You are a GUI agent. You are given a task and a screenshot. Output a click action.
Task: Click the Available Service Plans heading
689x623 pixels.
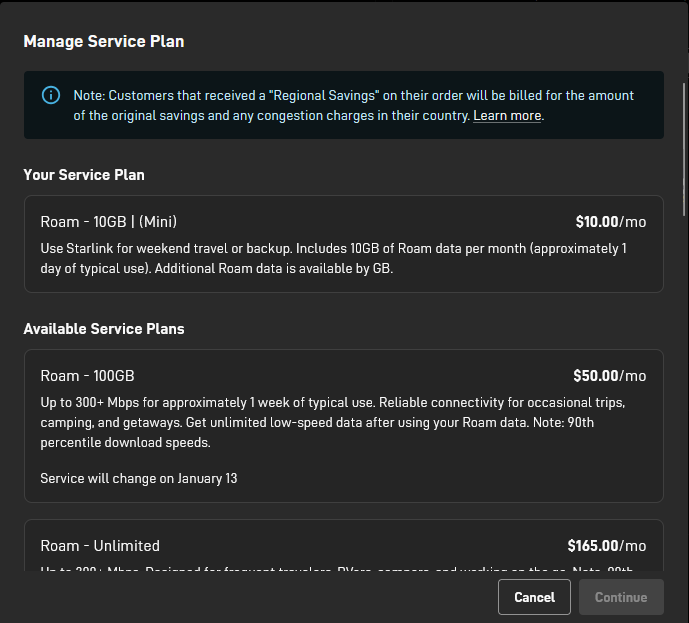pyautogui.click(x=104, y=329)
